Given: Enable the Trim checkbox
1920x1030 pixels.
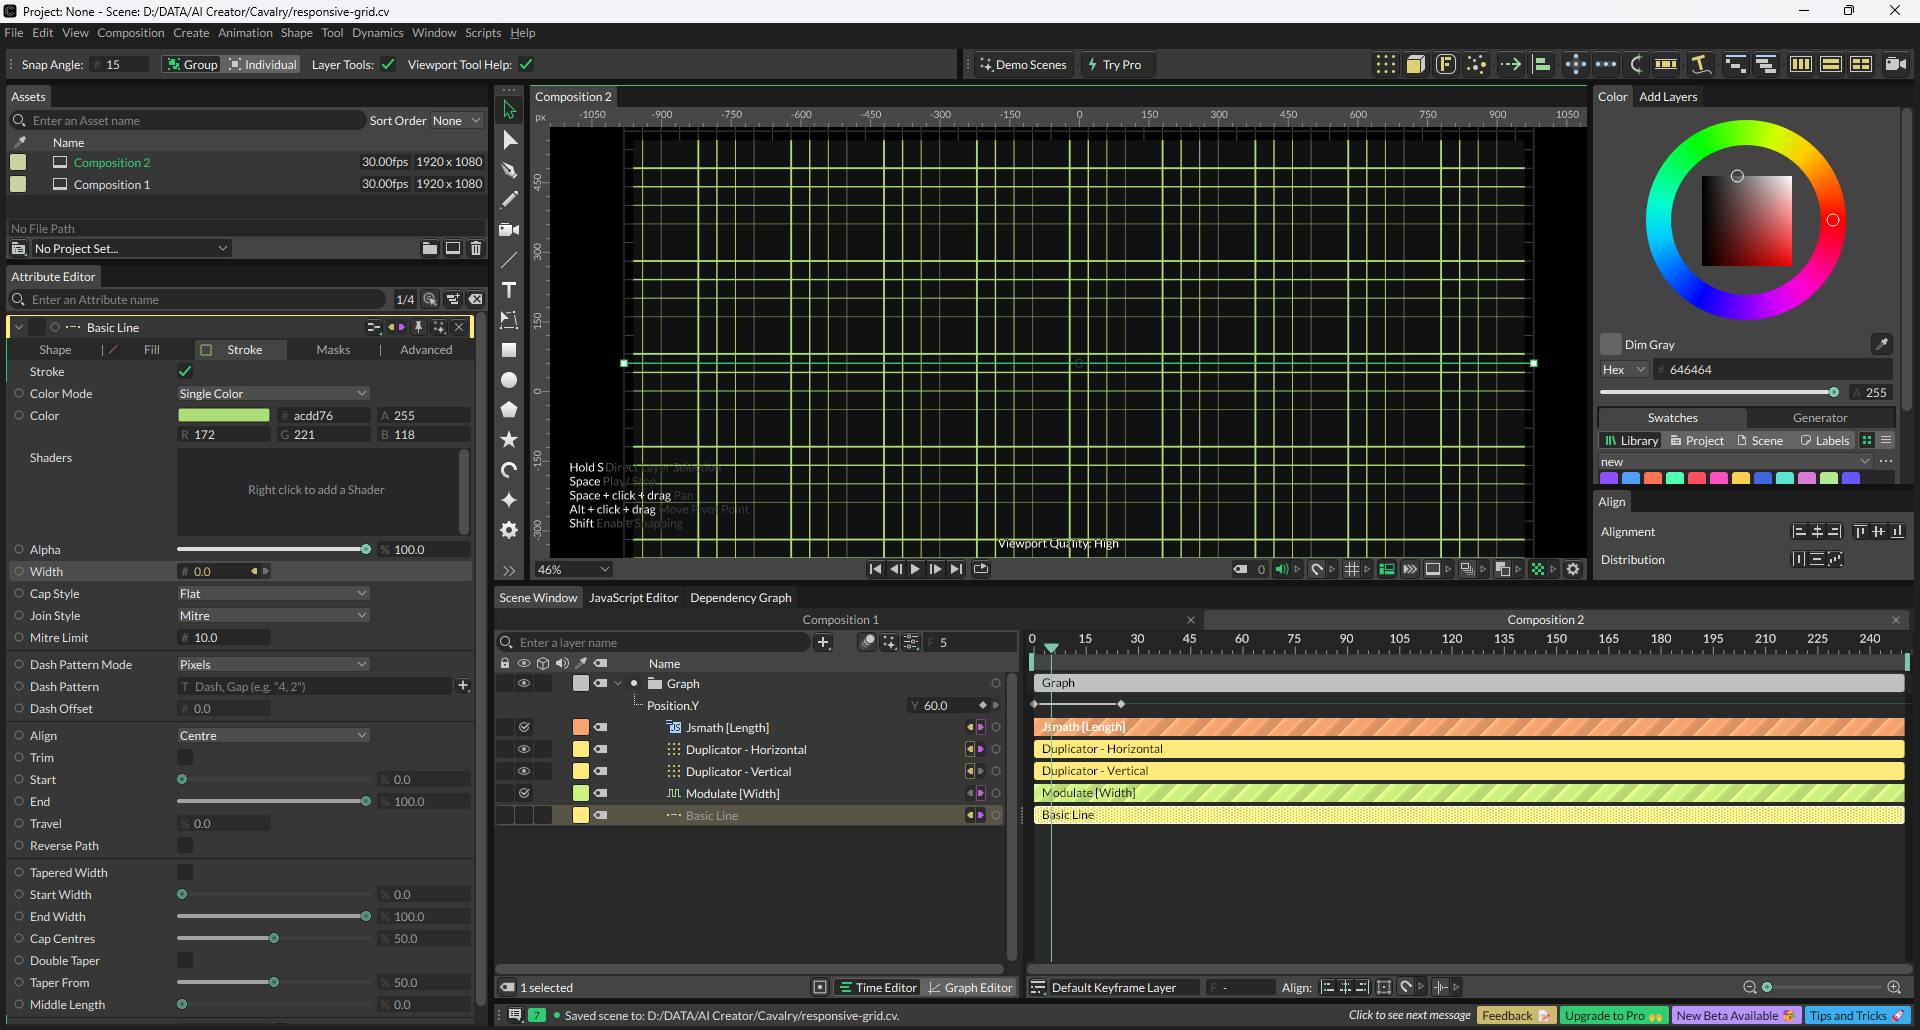Looking at the screenshot, I should 185,757.
